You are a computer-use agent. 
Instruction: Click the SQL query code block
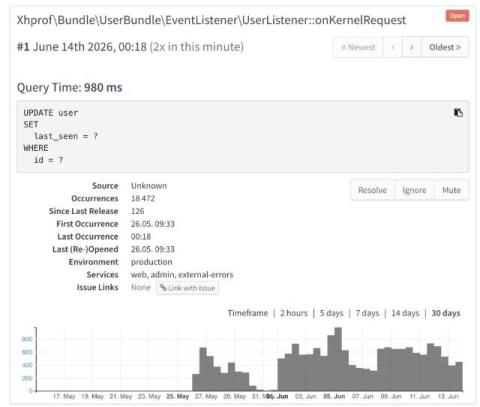click(243, 137)
